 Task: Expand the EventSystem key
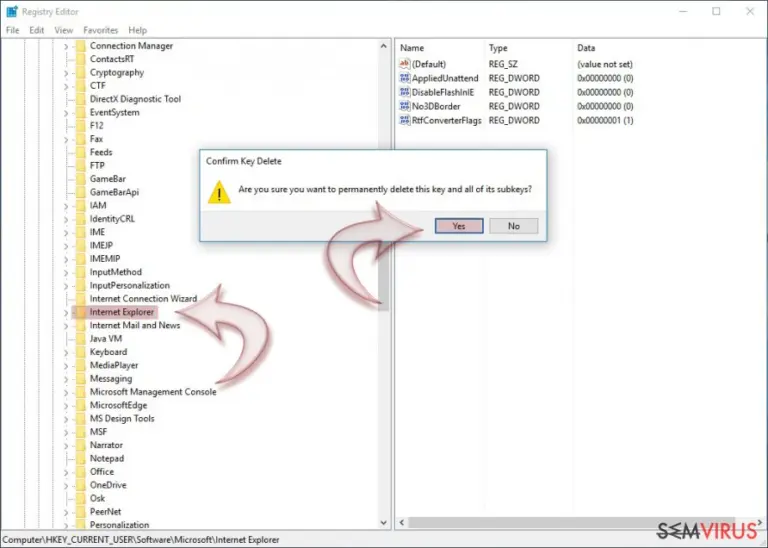66,113
